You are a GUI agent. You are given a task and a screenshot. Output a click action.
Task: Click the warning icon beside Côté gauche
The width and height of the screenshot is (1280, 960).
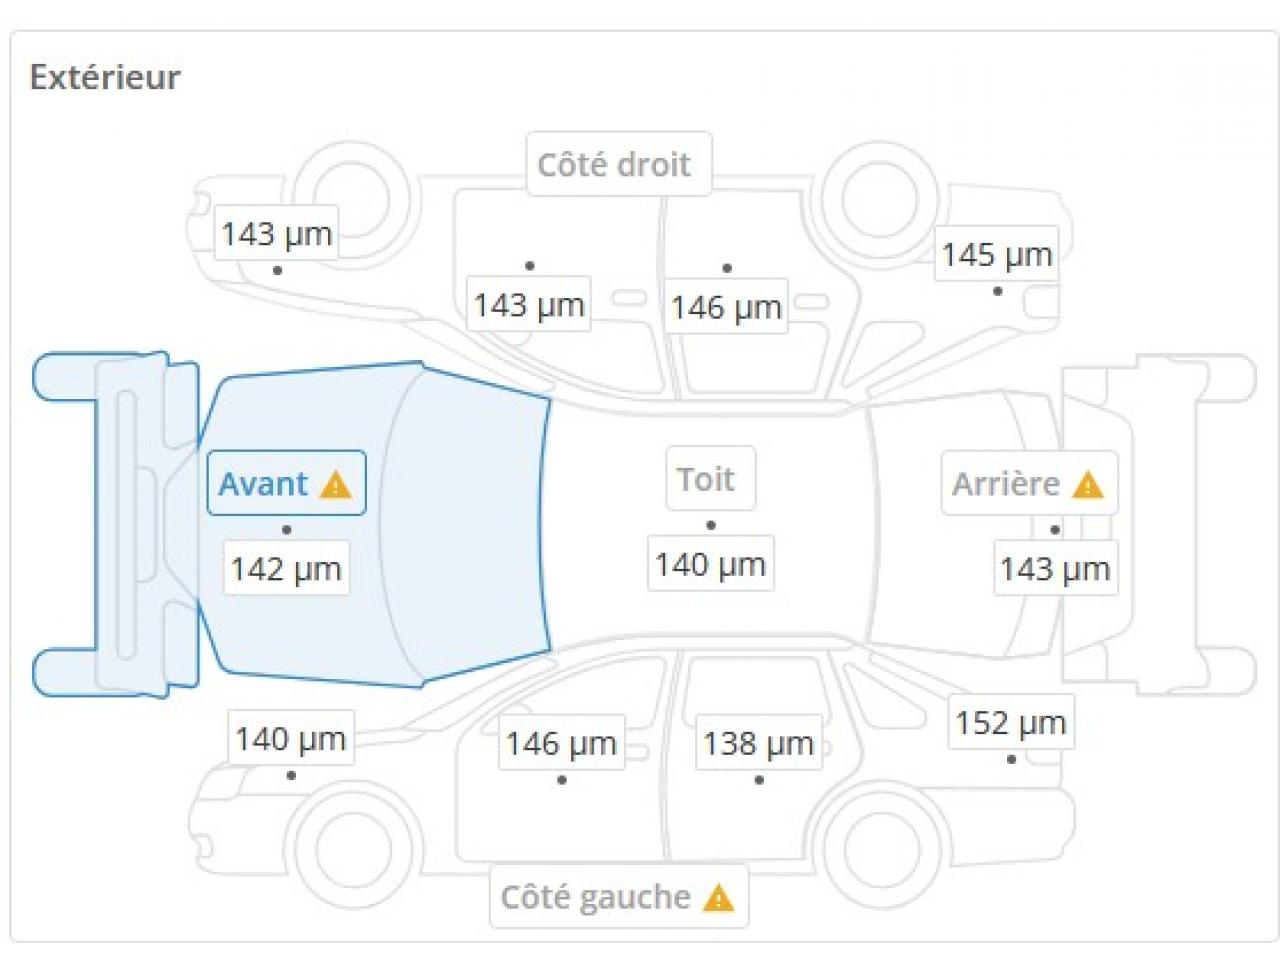pos(718,898)
